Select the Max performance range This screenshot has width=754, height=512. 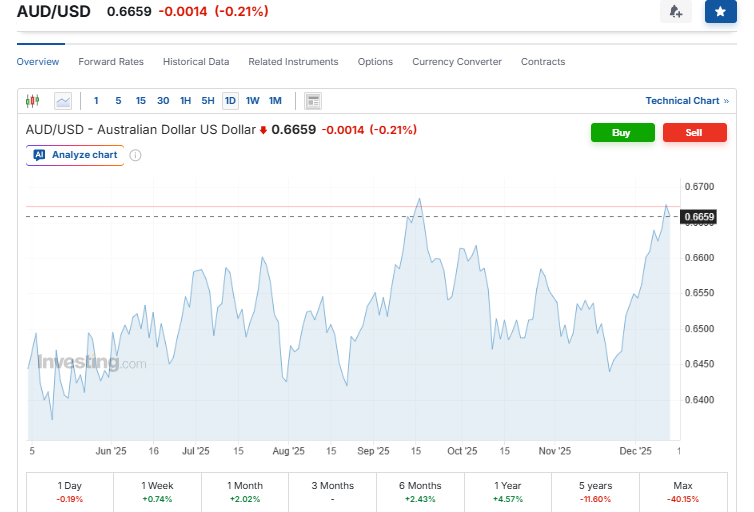click(x=683, y=492)
